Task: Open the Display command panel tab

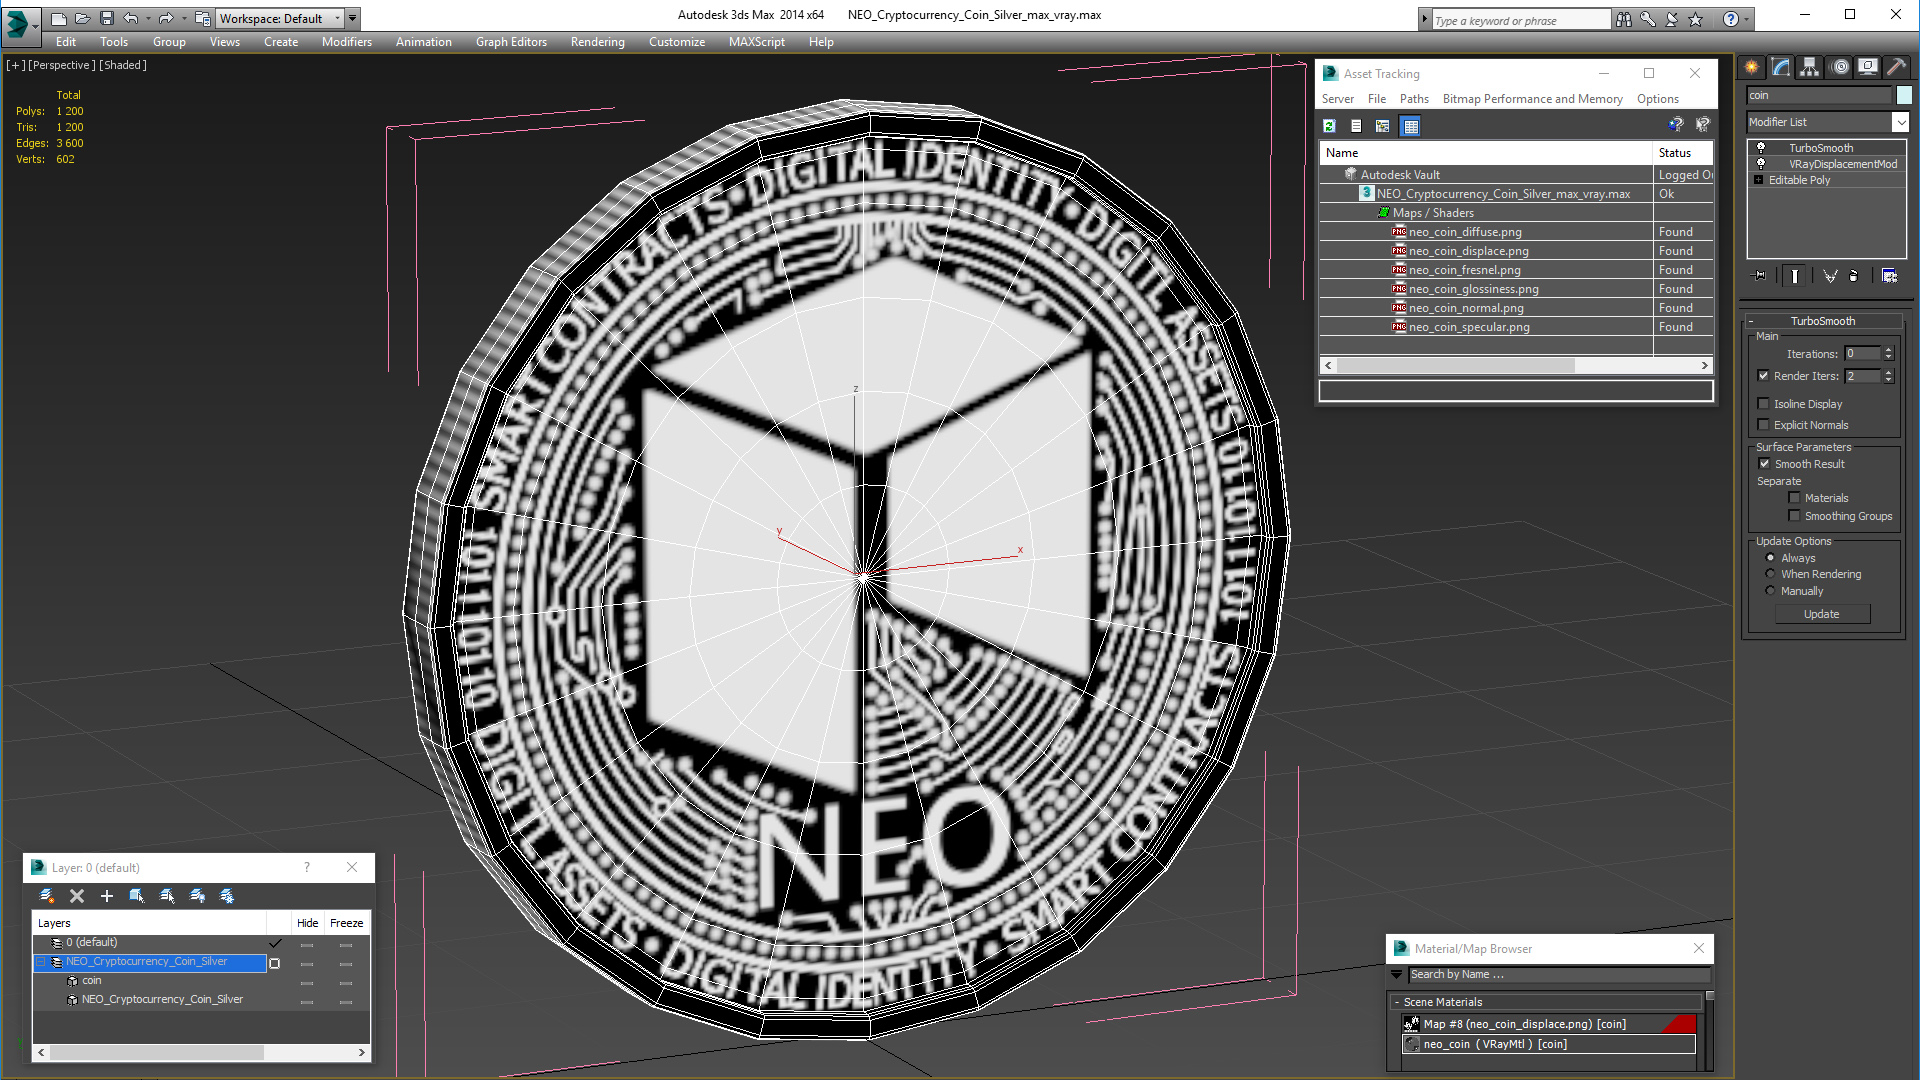Action: [1868, 67]
